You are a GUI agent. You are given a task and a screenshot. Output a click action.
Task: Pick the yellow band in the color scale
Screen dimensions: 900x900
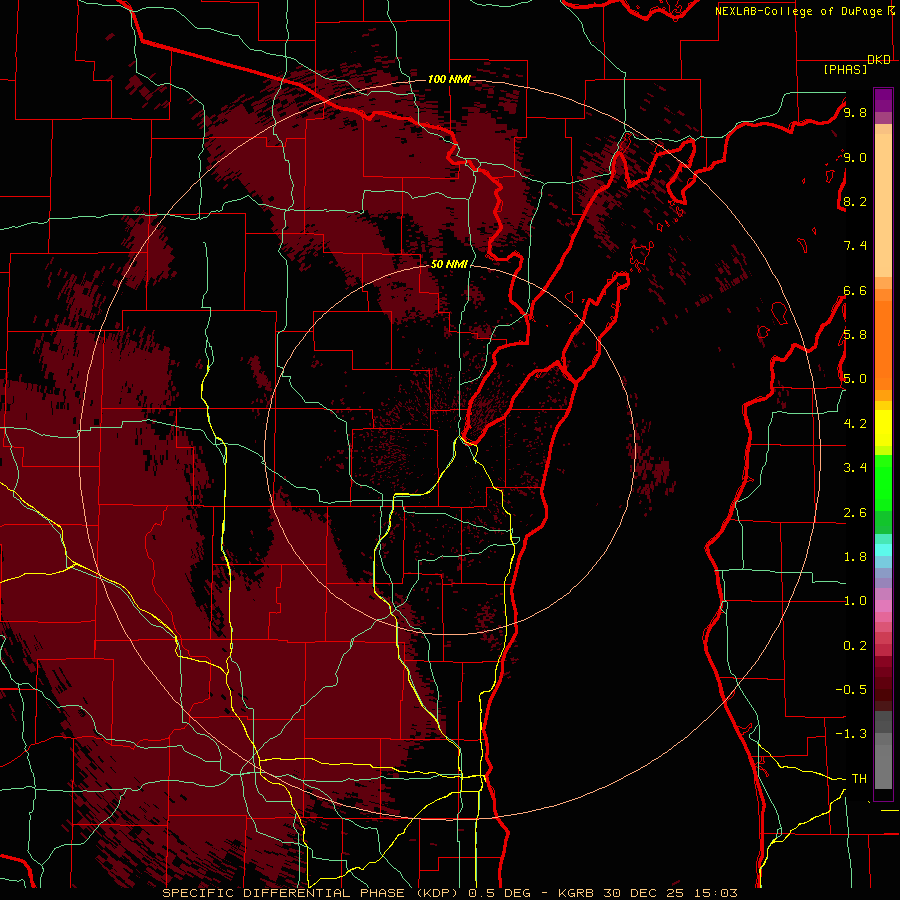tap(883, 428)
